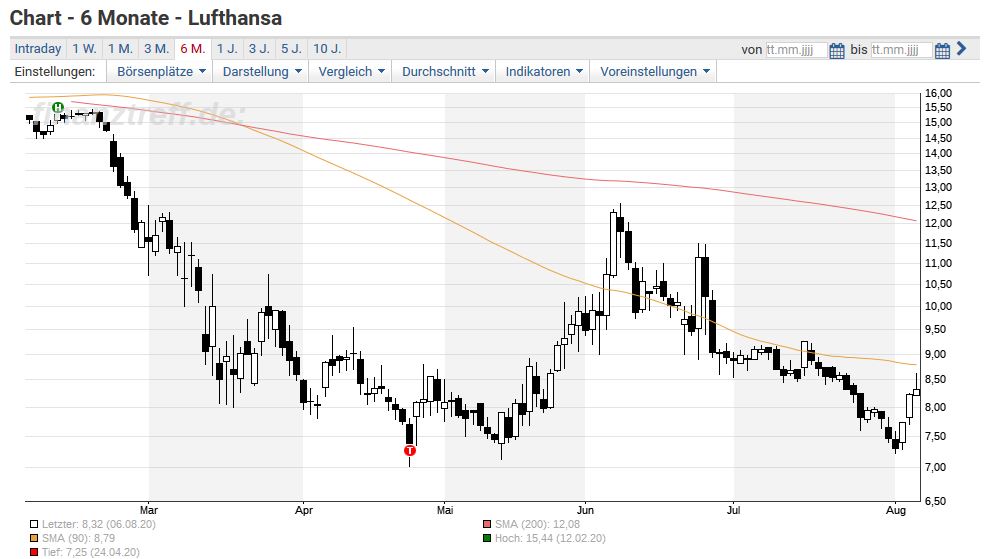Apply date range with arrow button
The width and height of the screenshot is (988, 559).
pyautogui.click(x=961, y=49)
